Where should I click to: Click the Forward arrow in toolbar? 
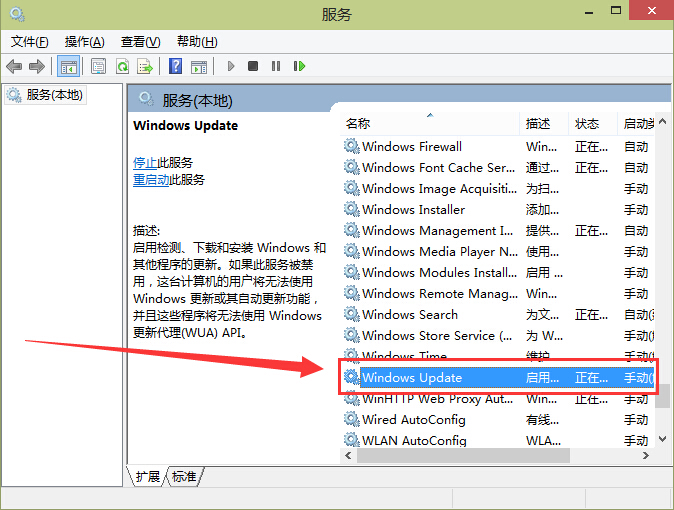point(37,66)
